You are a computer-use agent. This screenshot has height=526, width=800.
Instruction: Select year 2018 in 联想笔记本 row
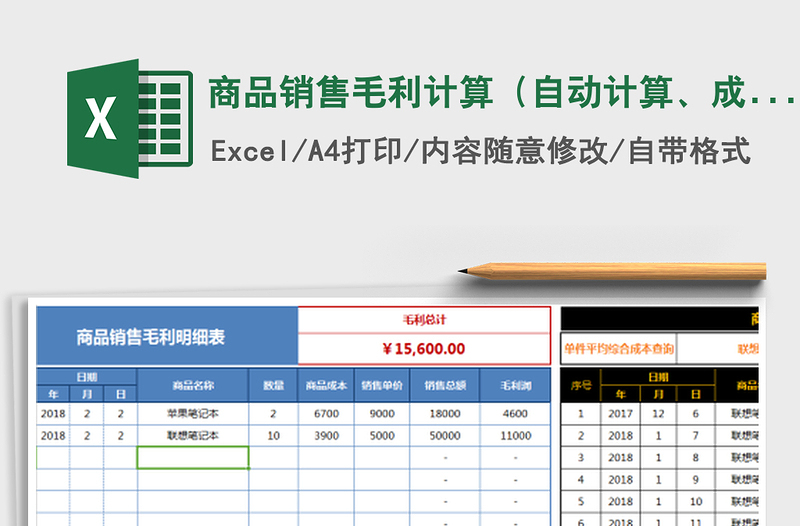point(53,436)
